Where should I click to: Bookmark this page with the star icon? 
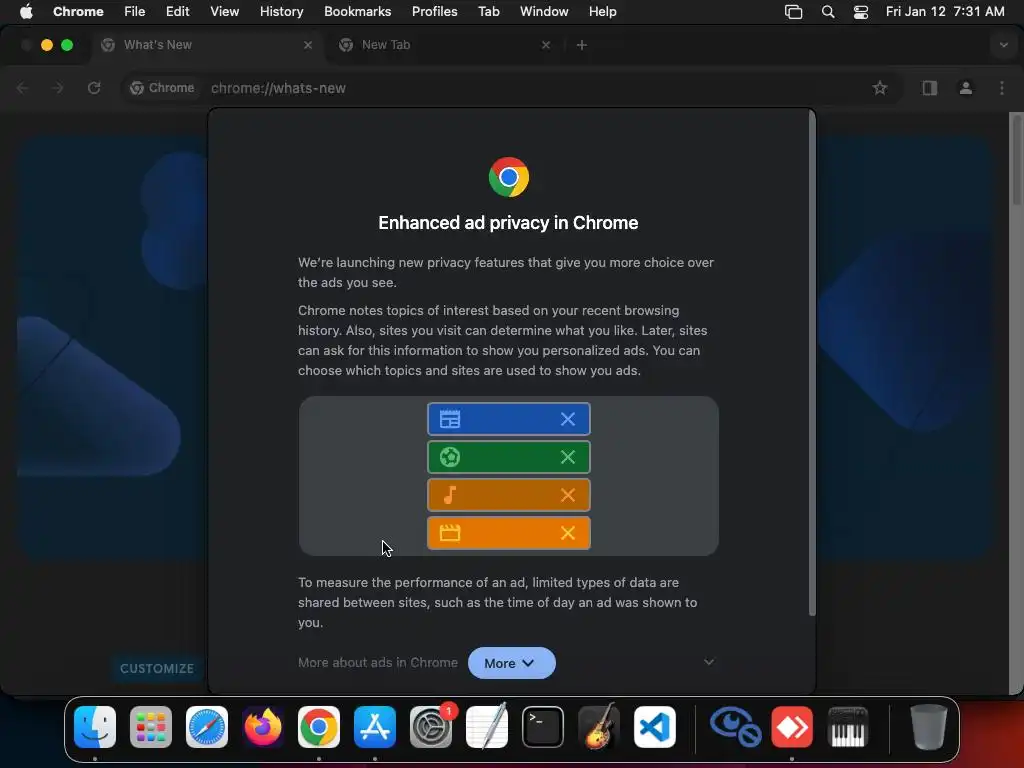click(x=880, y=88)
